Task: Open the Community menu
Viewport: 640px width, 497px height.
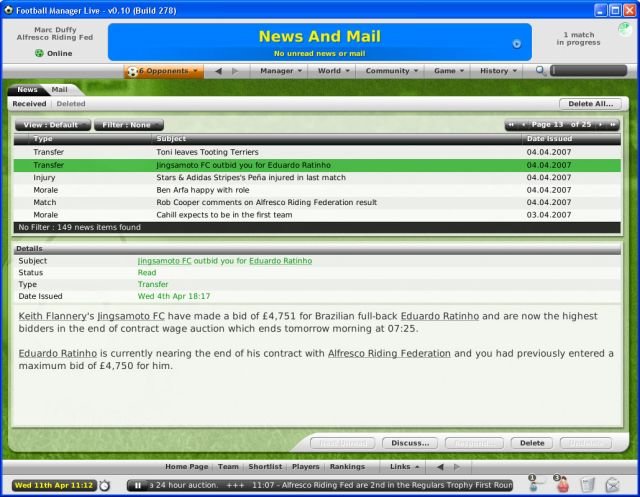Action: [392, 72]
